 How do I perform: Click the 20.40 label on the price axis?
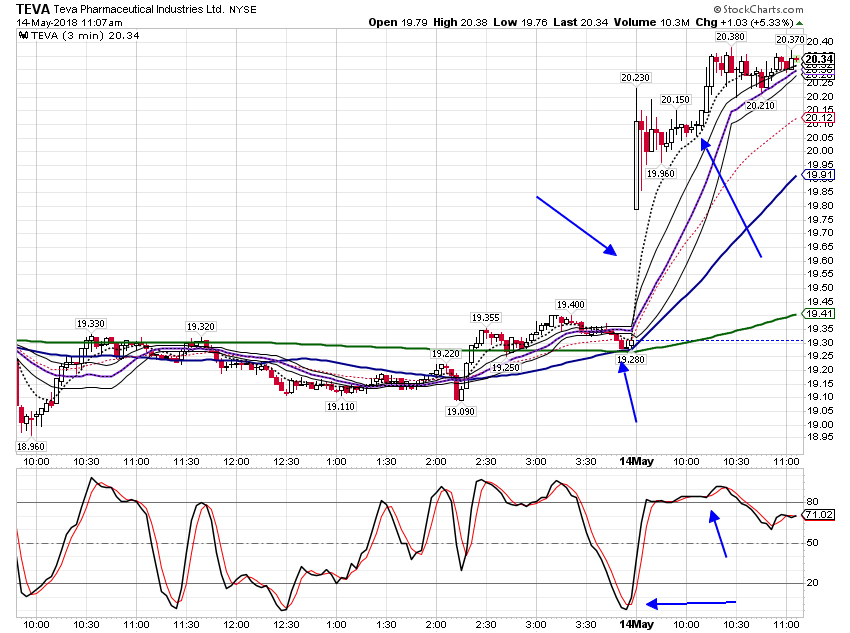coord(820,42)
